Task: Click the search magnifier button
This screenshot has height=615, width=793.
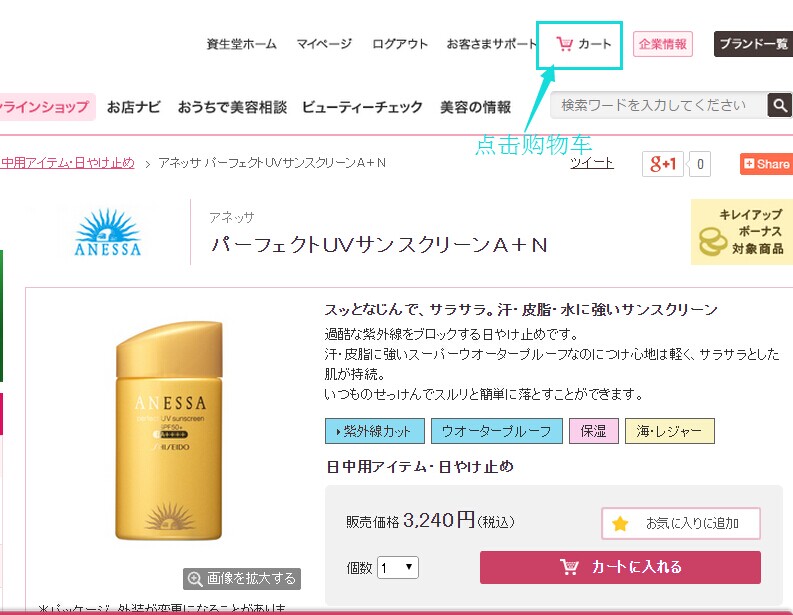Action: 779,105
